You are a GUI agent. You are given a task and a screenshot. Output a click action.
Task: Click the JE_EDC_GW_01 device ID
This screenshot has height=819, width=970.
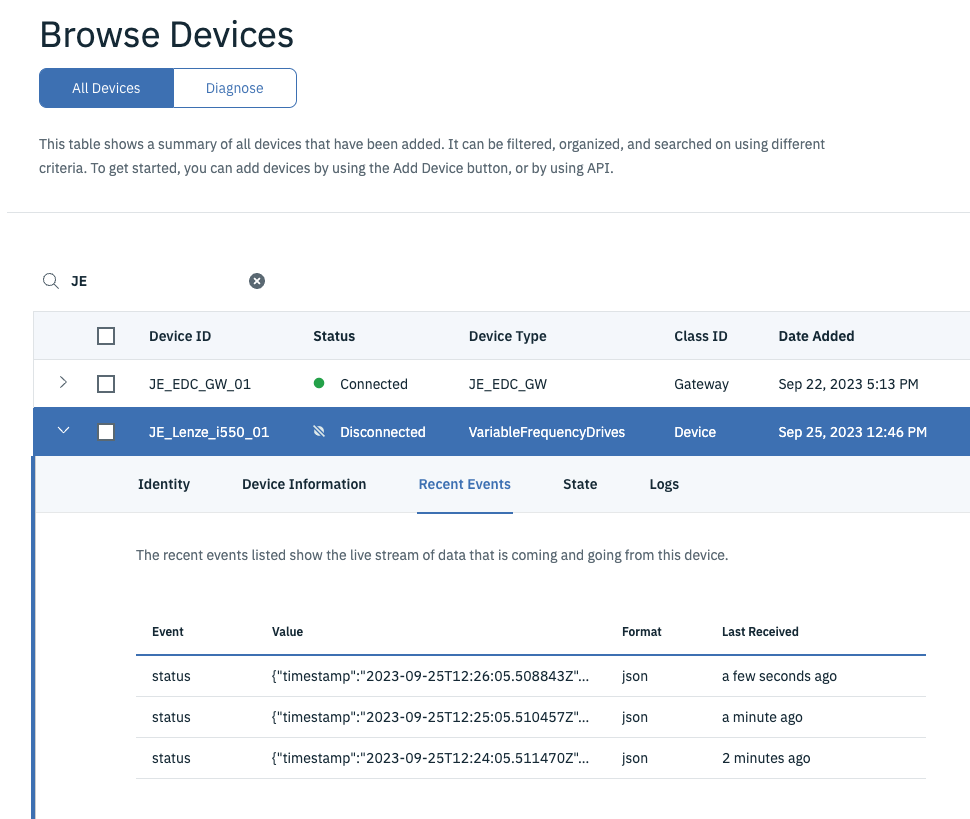pyautogui.click(x=200, y=384)
